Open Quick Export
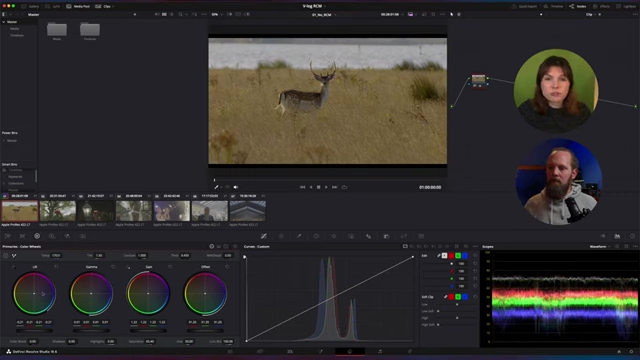 (525, 7)
